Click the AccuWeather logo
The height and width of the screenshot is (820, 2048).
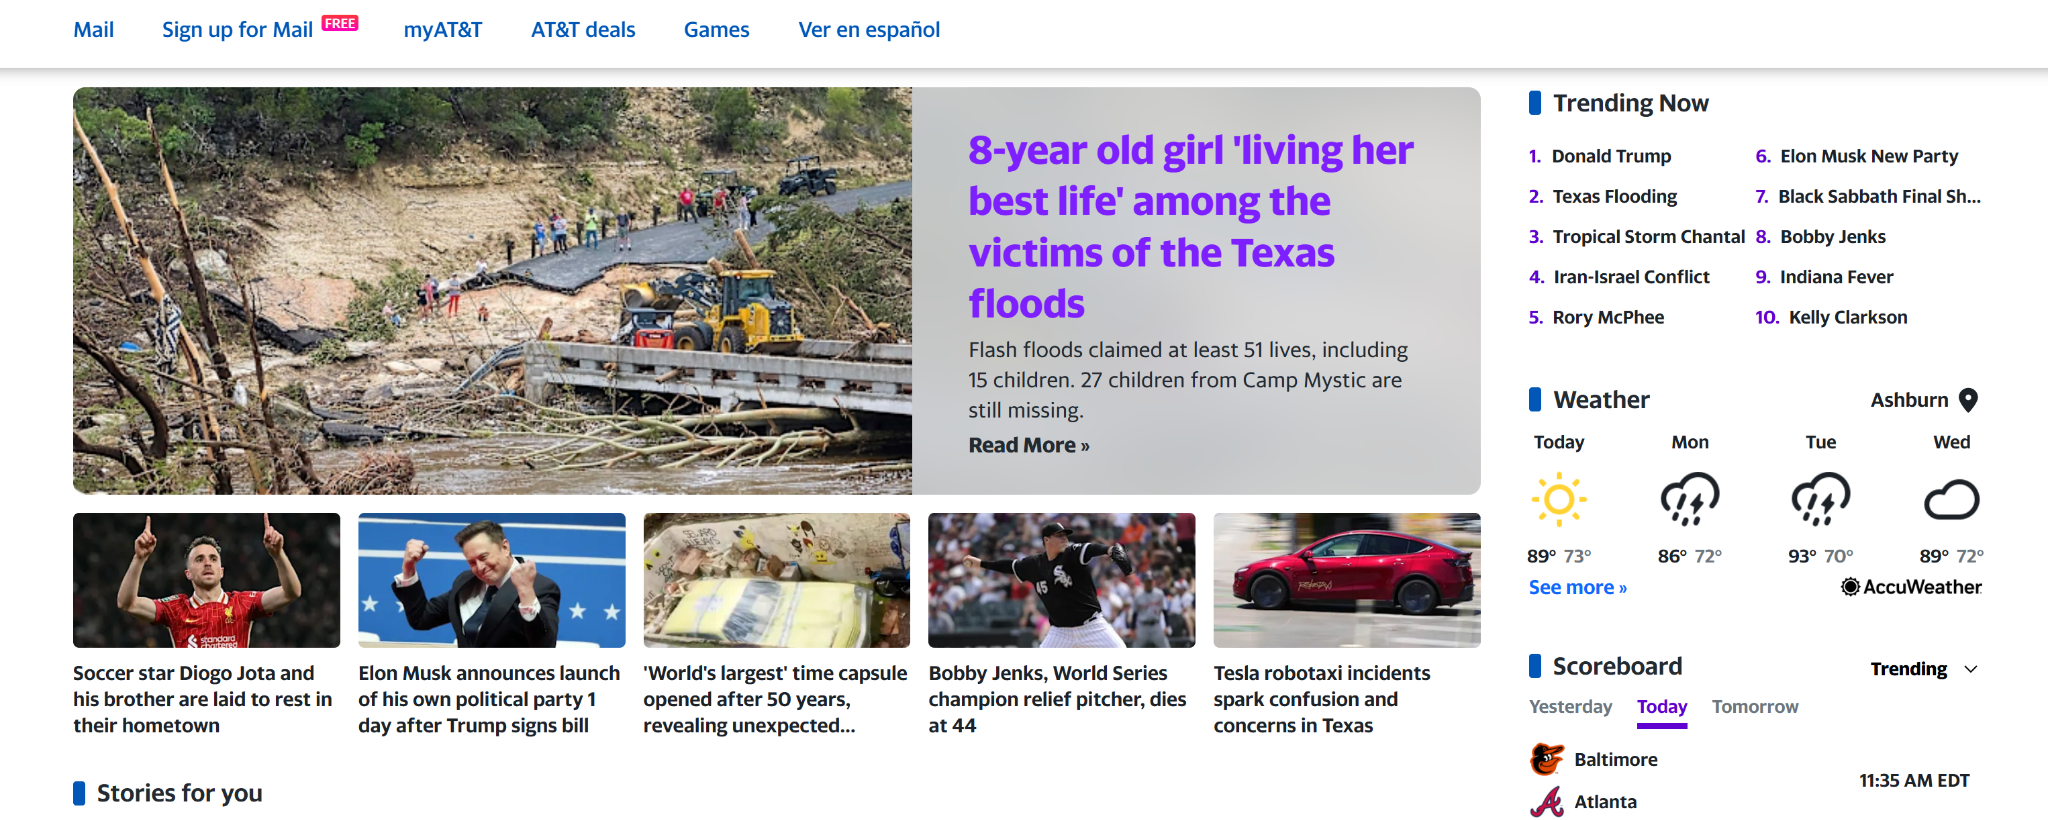(1911, 587)
